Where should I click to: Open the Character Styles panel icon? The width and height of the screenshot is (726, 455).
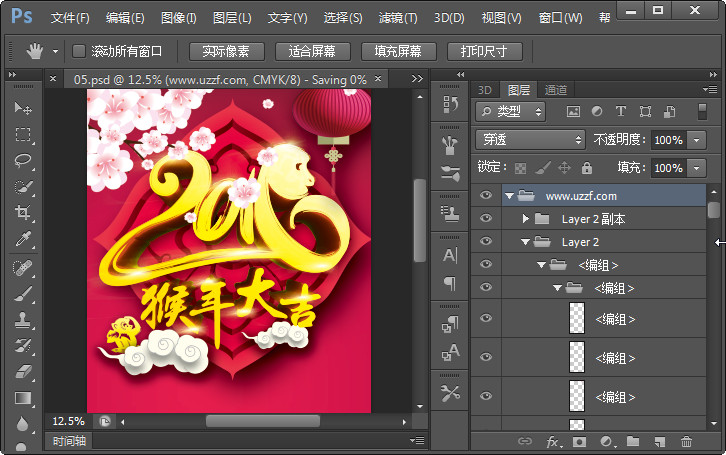pos(450,352)
